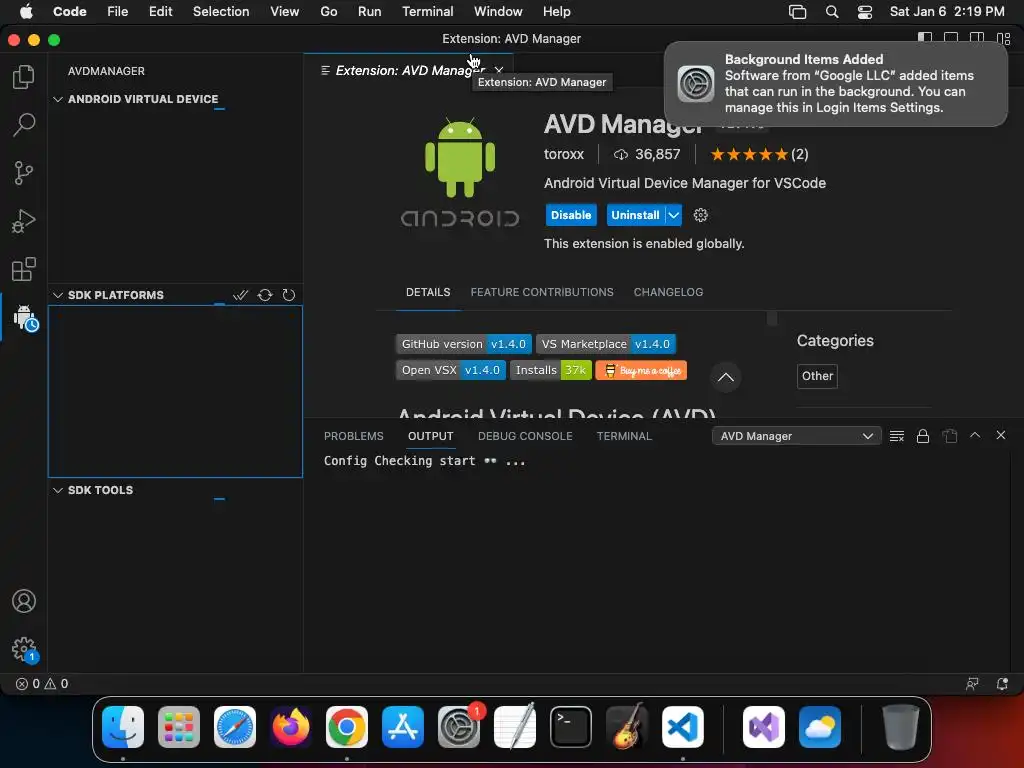Screen dimensions: 1024x768
Task: Click the Installs 37k badge
Action: click(x=551, y=370)
